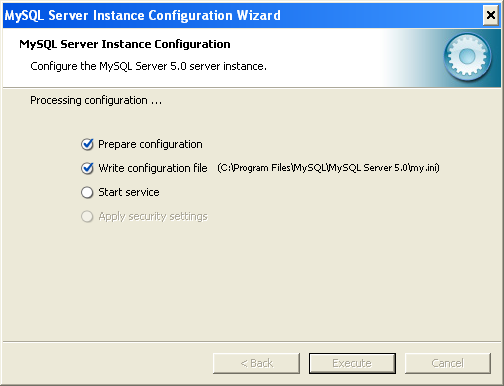Click the my.ini file path text
Screen dimensions: 504x386
(x=328, y=168)
